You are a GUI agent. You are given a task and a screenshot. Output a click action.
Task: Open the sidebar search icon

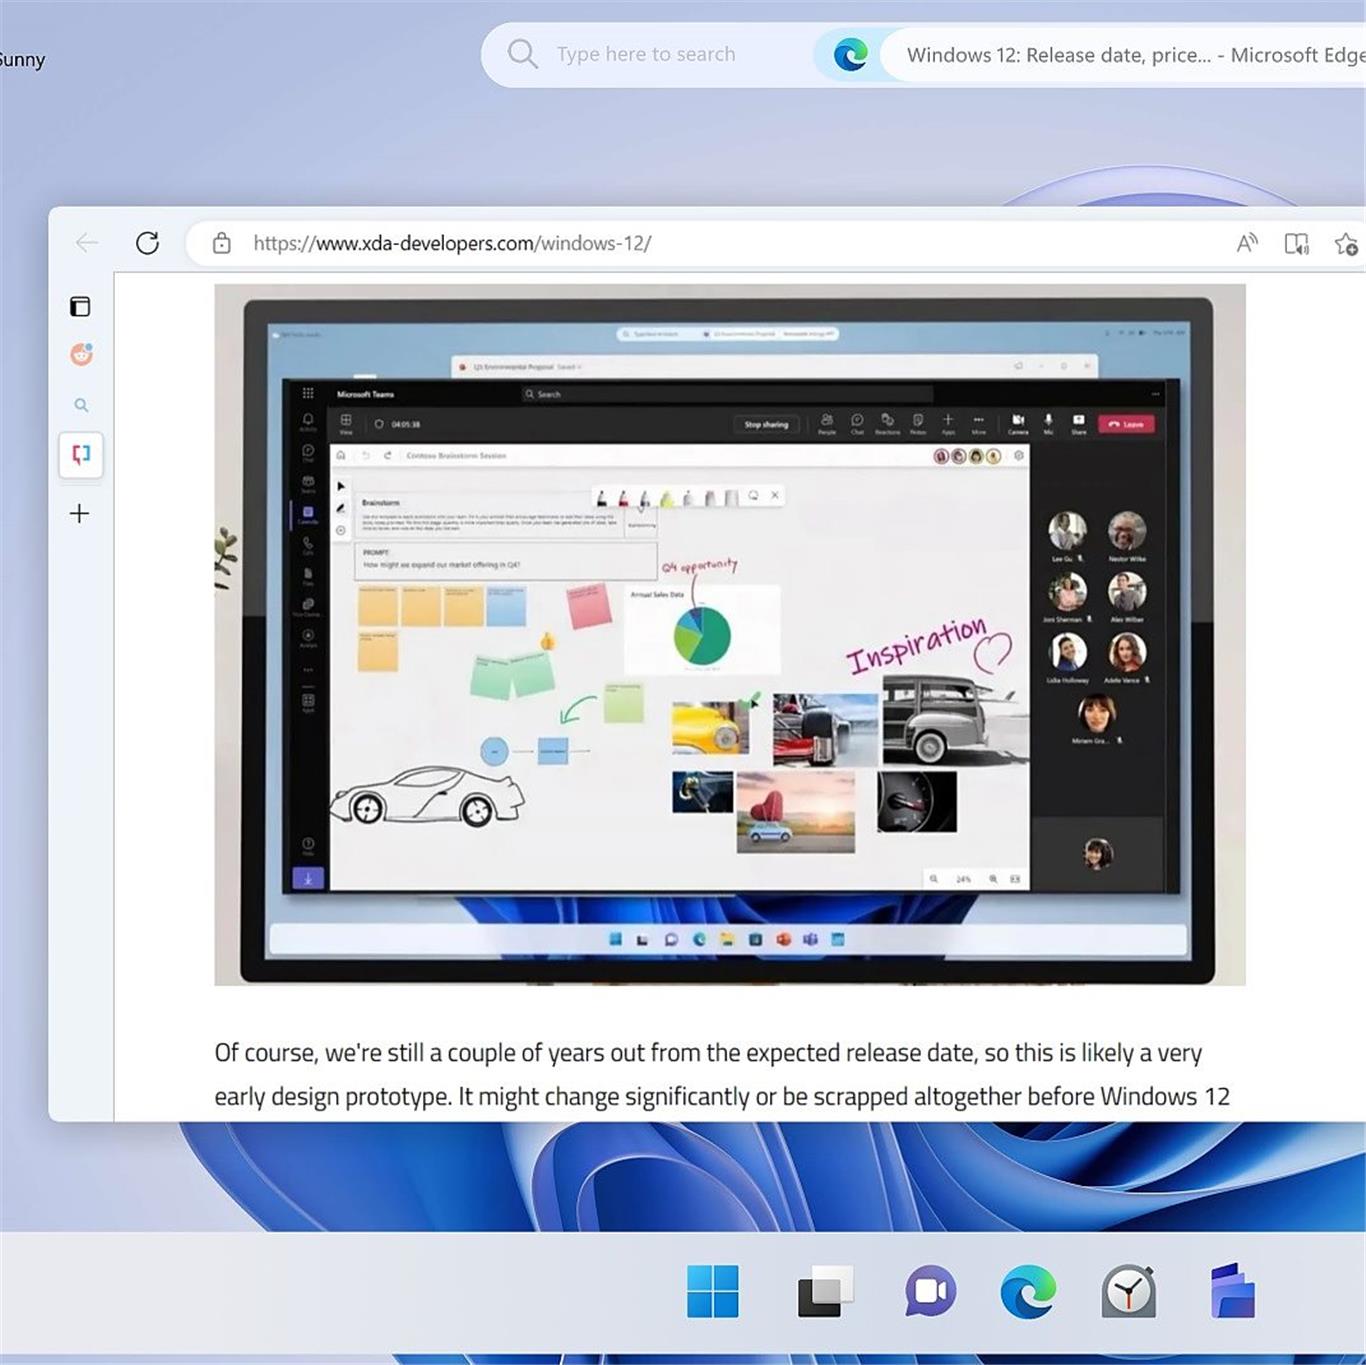pyautogui.click(x=81, y=405)
